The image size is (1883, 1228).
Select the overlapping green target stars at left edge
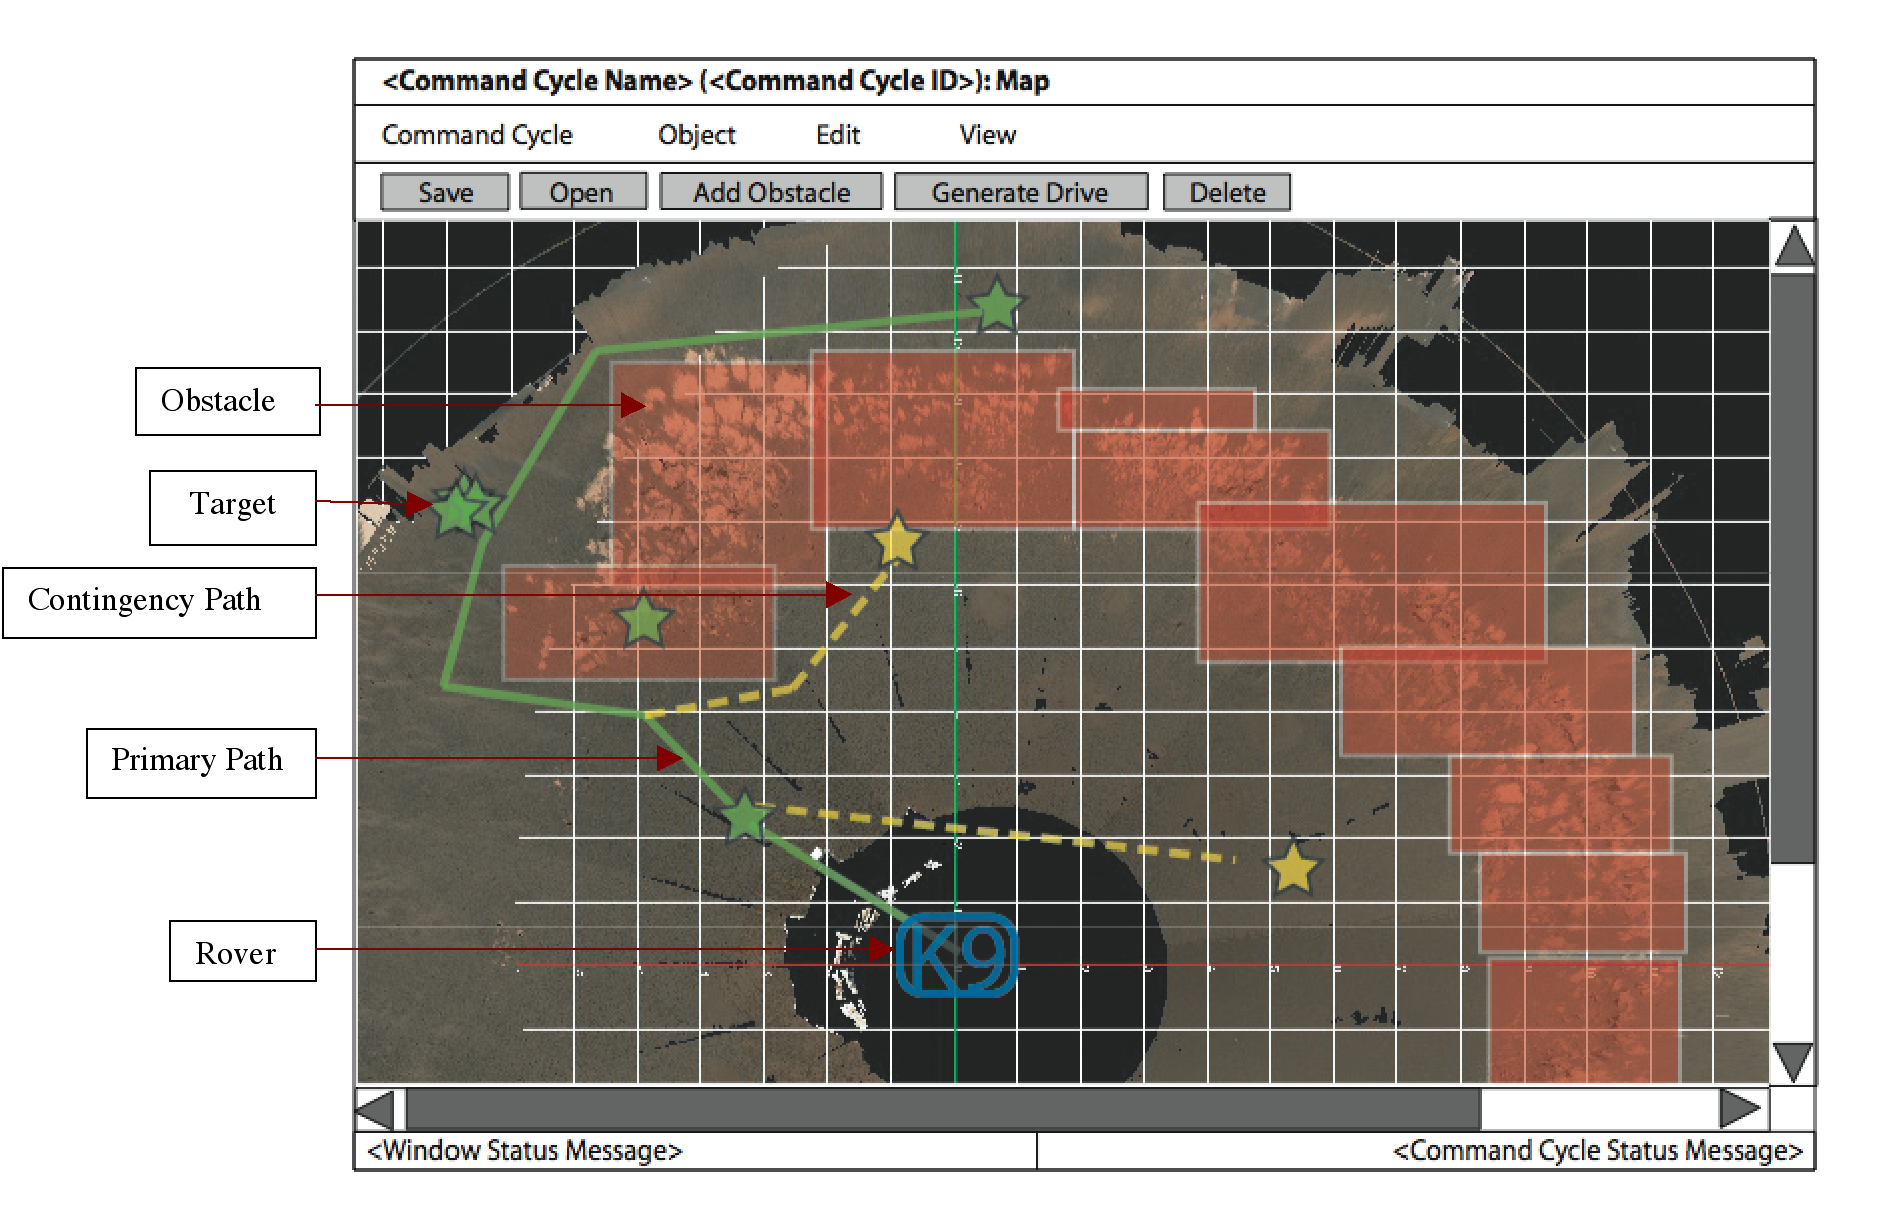click(463, 507)
